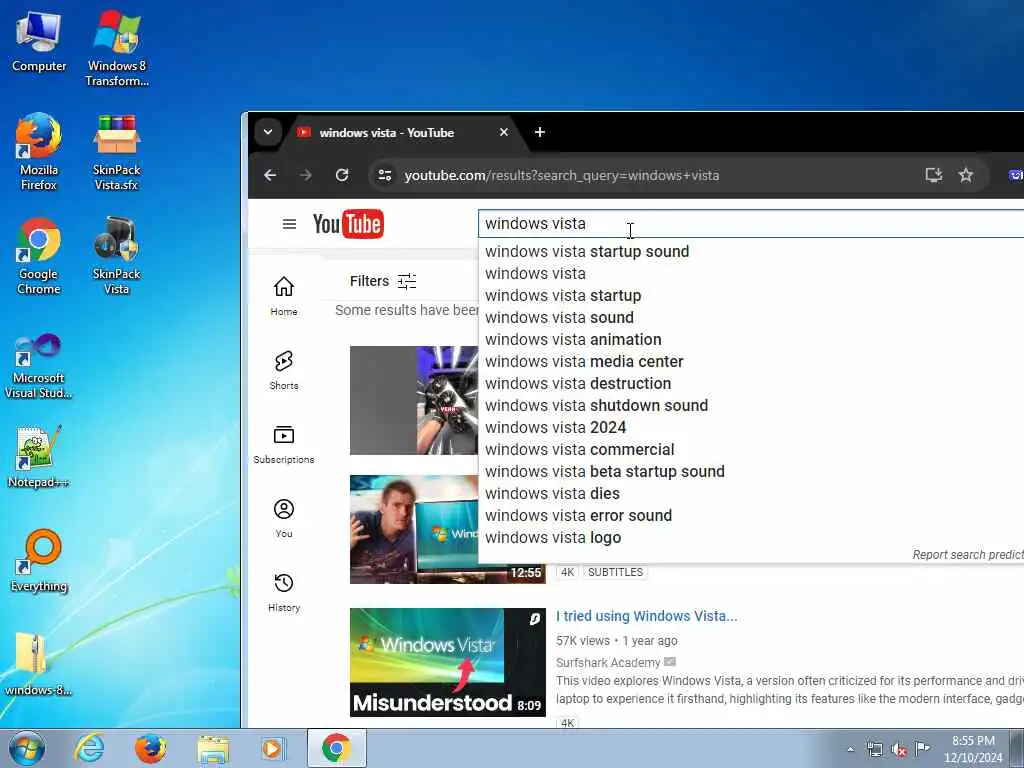Open the SkinPack Vista.sfx archive icon
Screen dimensions: 1024x768
[116, 152]
